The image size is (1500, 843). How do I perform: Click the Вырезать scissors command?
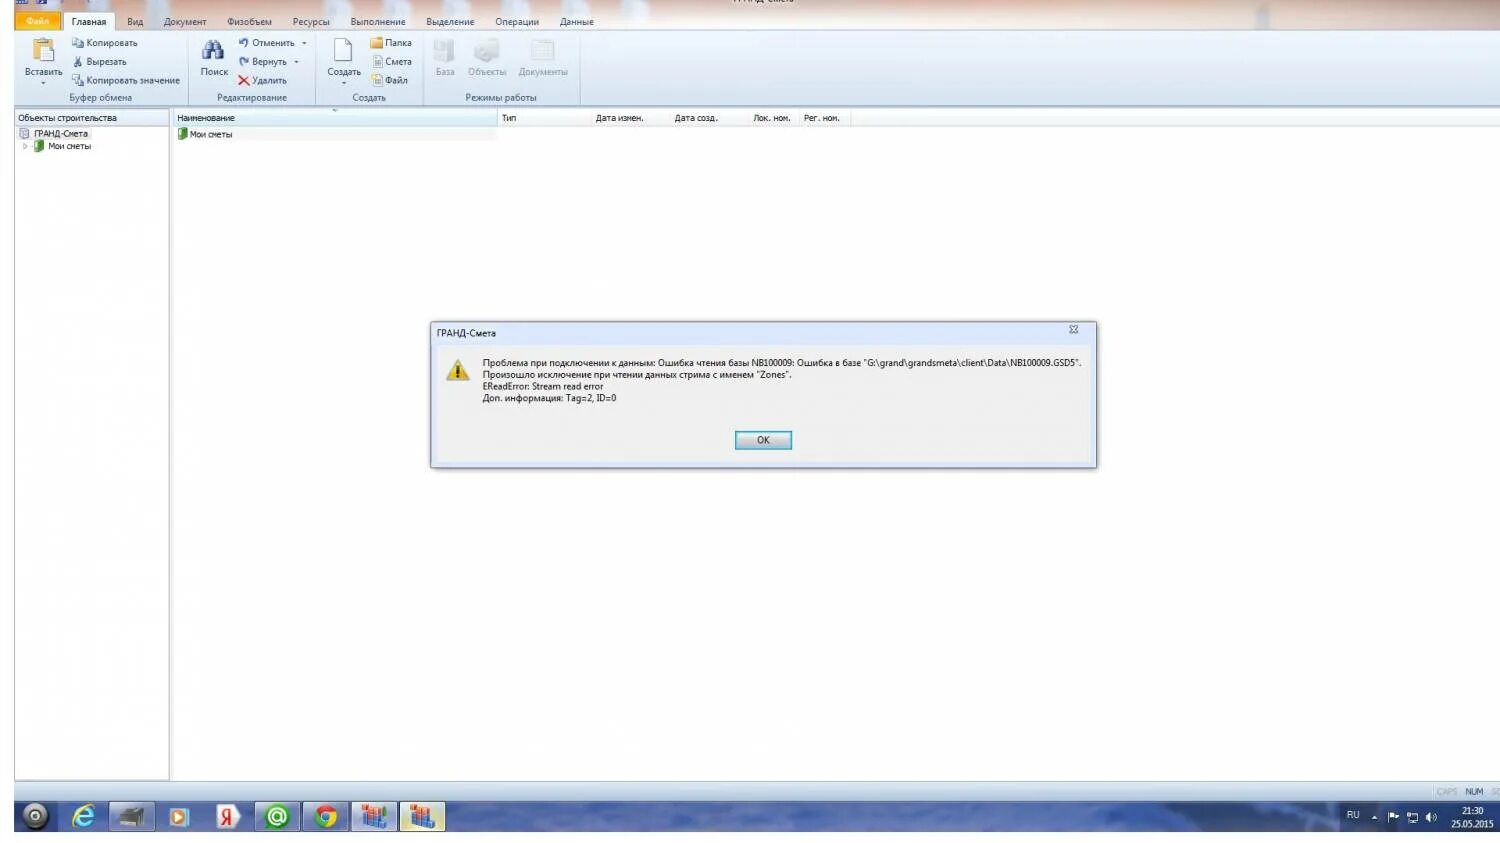coord(100,62)
